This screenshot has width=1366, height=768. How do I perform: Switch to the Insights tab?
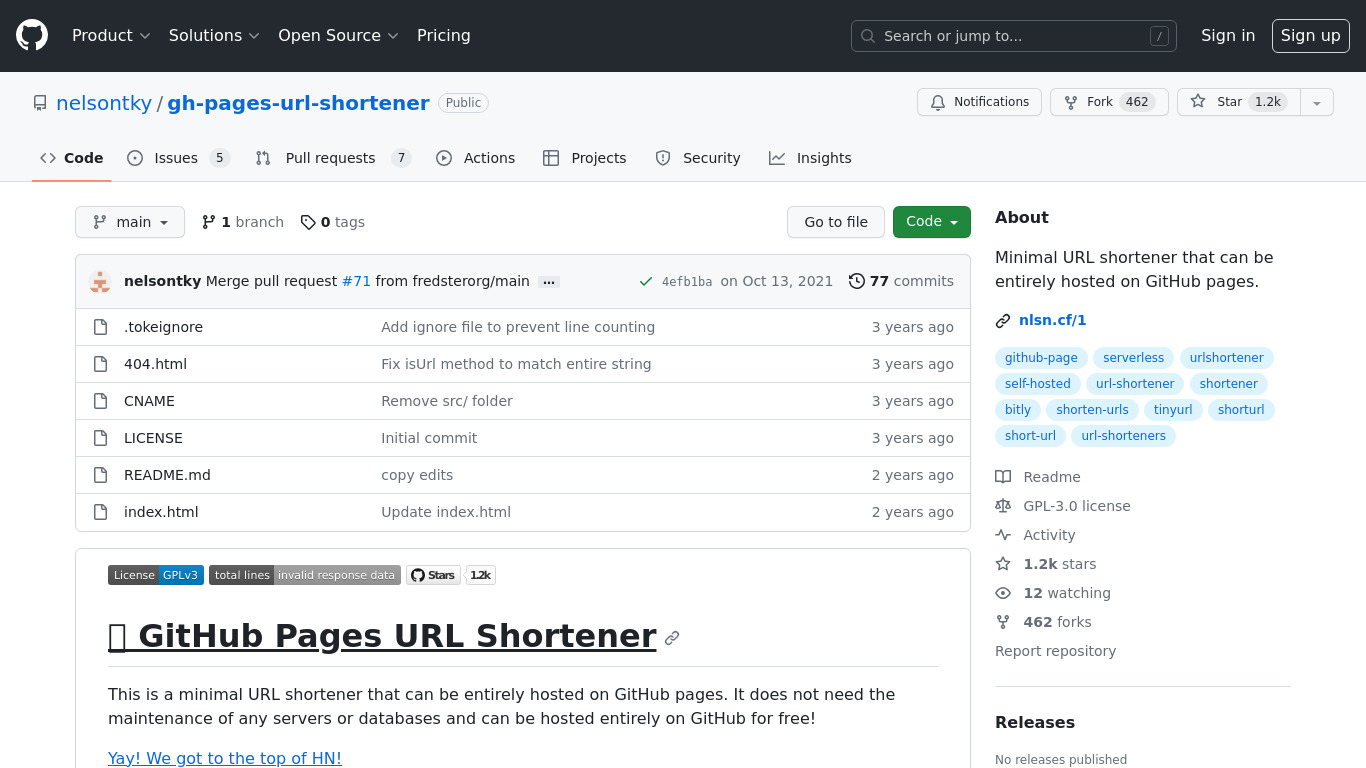[810, 158]
